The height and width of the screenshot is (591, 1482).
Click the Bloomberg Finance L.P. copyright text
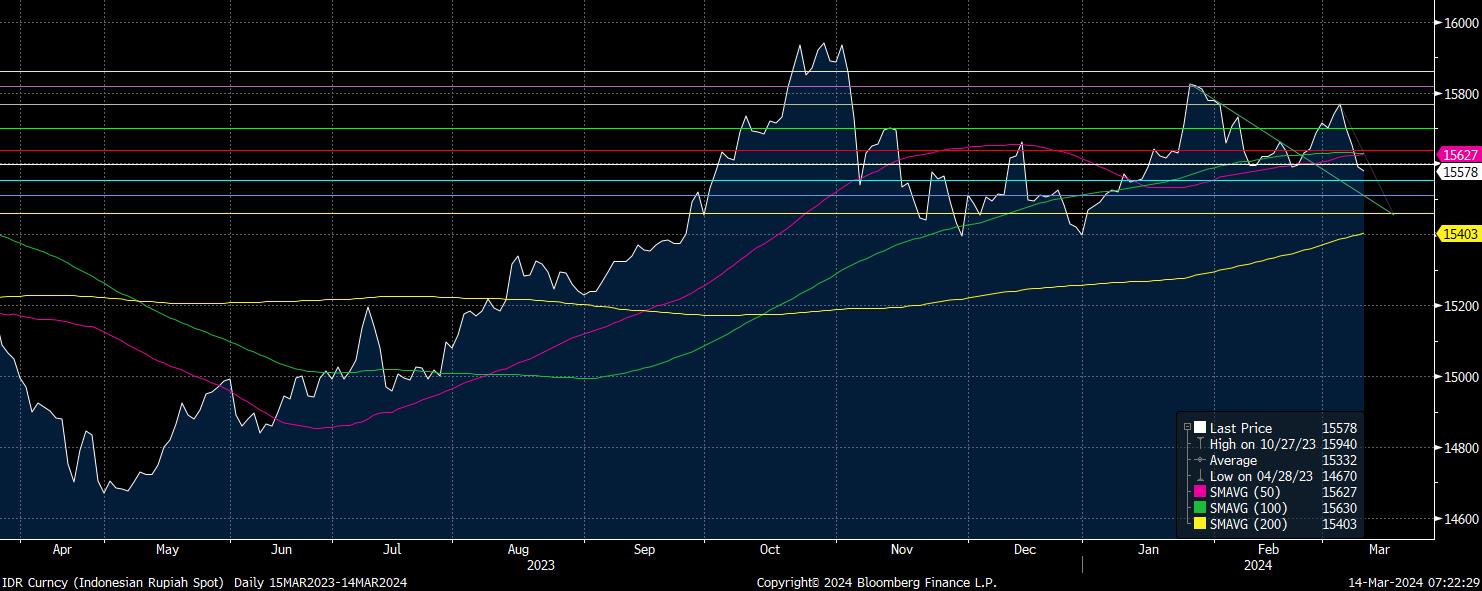pyautogui.click(x=876, y=582)
